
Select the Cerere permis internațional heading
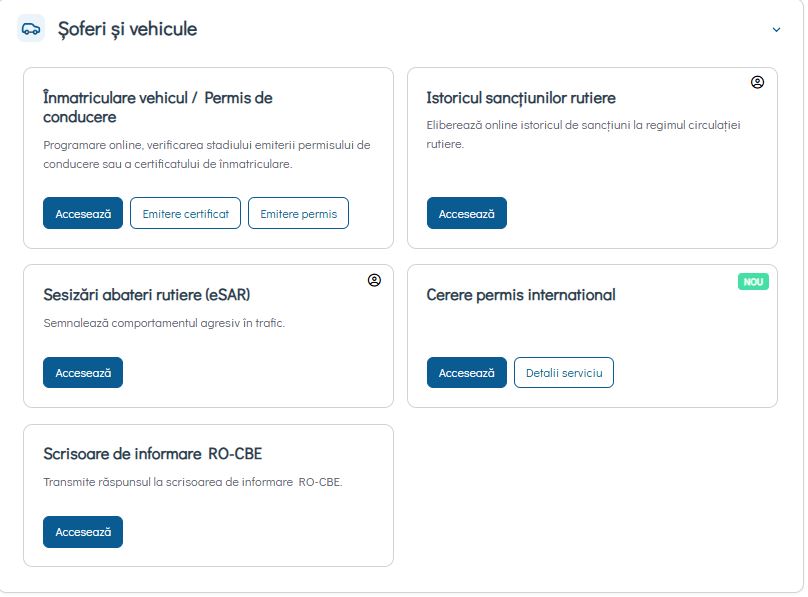coord(521,295)
